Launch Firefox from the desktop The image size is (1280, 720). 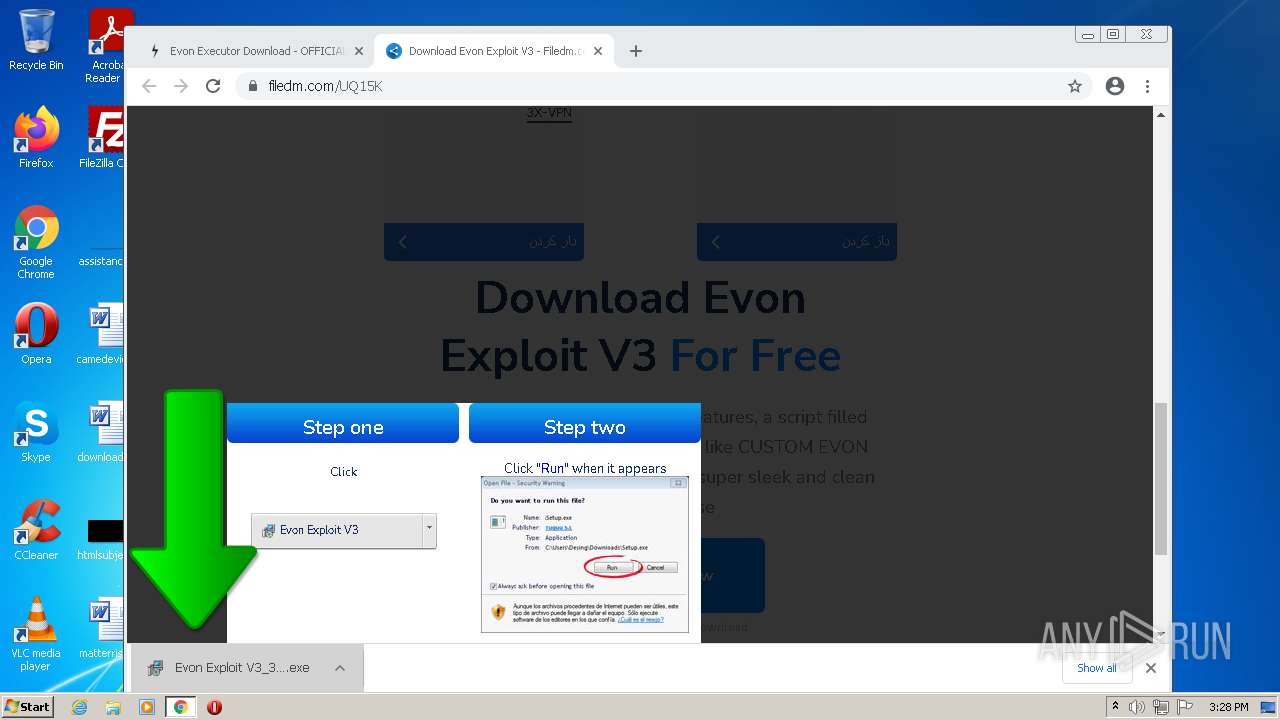click(x=36, y=138)
